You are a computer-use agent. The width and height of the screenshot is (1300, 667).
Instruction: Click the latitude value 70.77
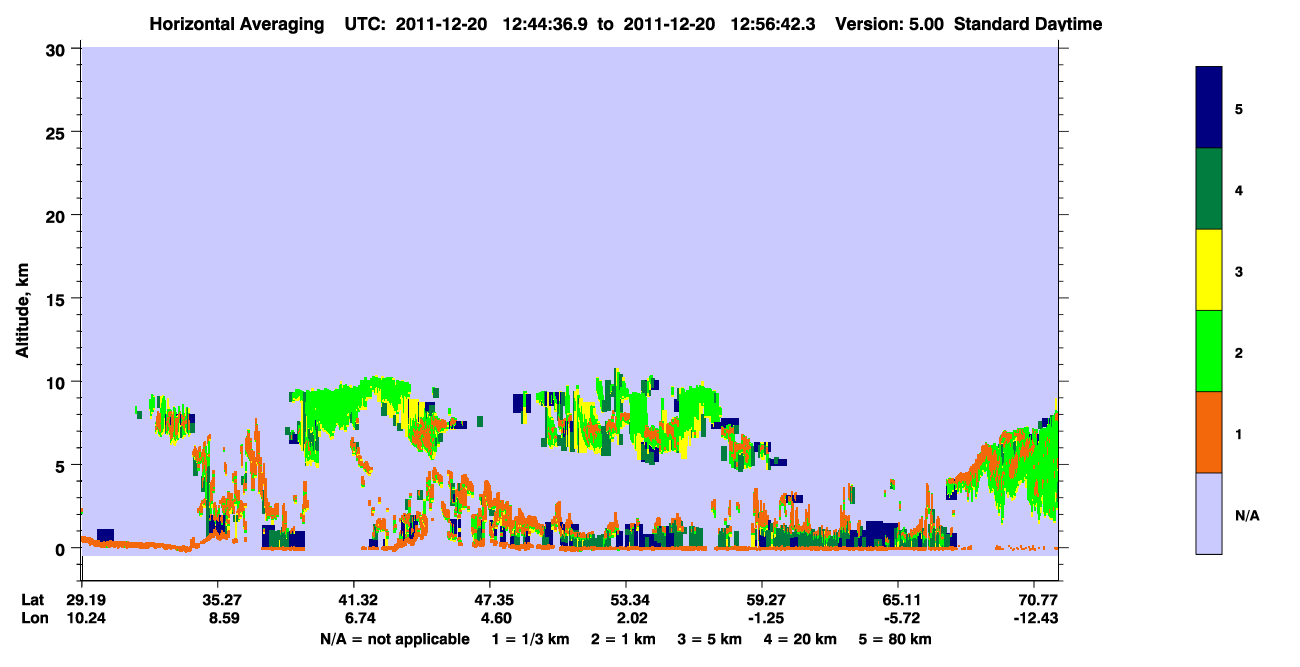tap(1039, 600)
